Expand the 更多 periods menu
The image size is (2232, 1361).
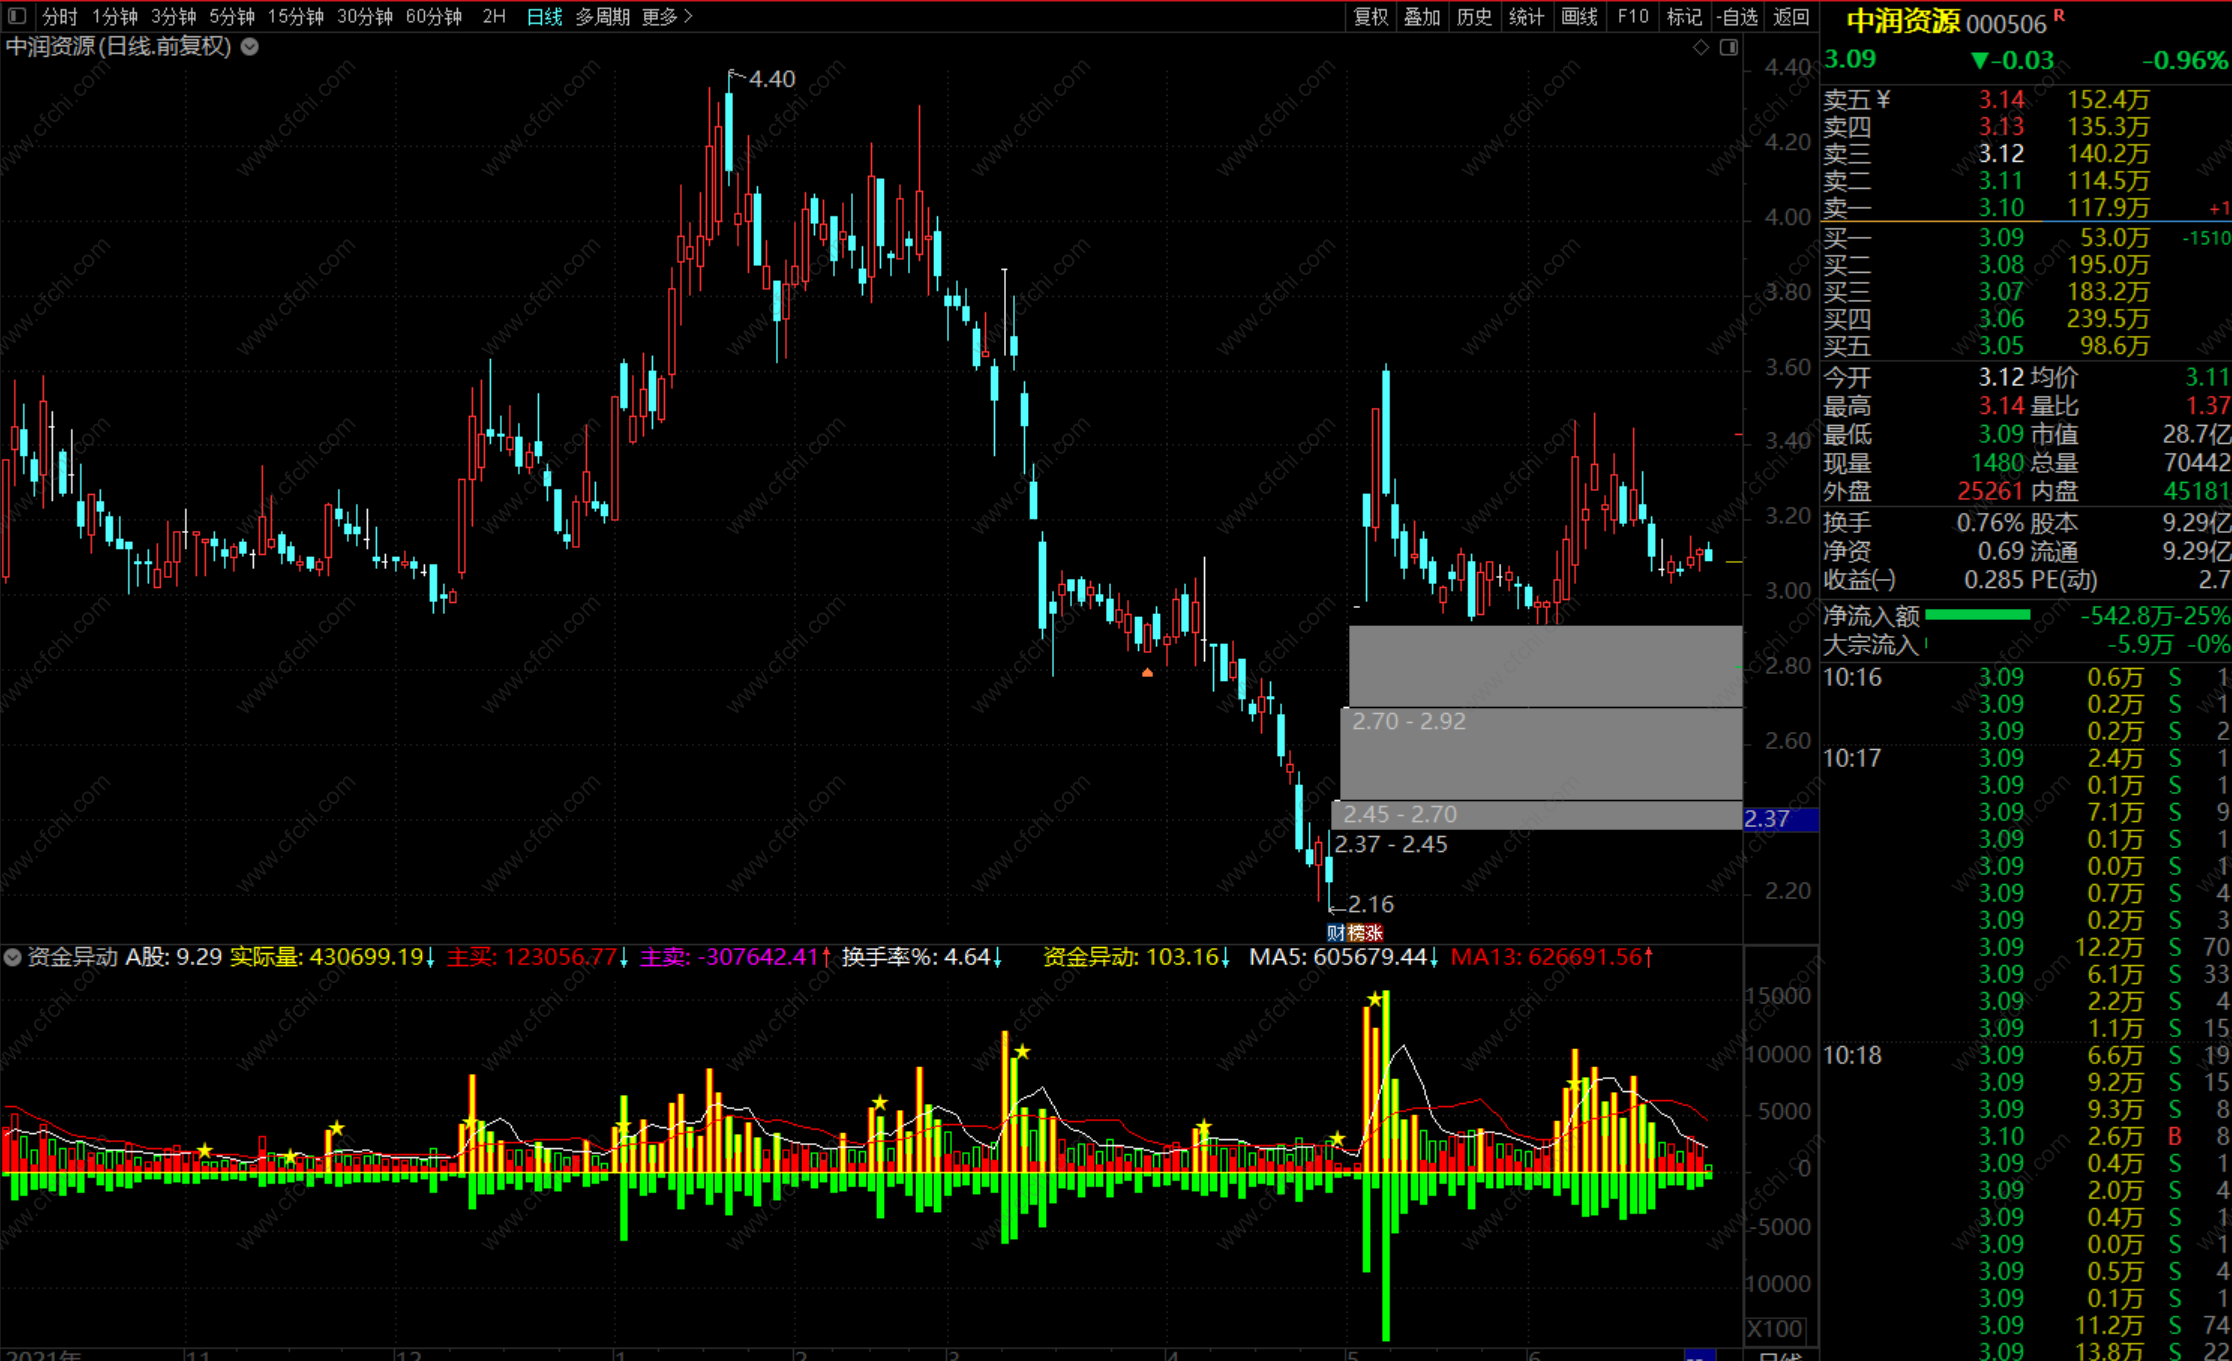point(666,16)
